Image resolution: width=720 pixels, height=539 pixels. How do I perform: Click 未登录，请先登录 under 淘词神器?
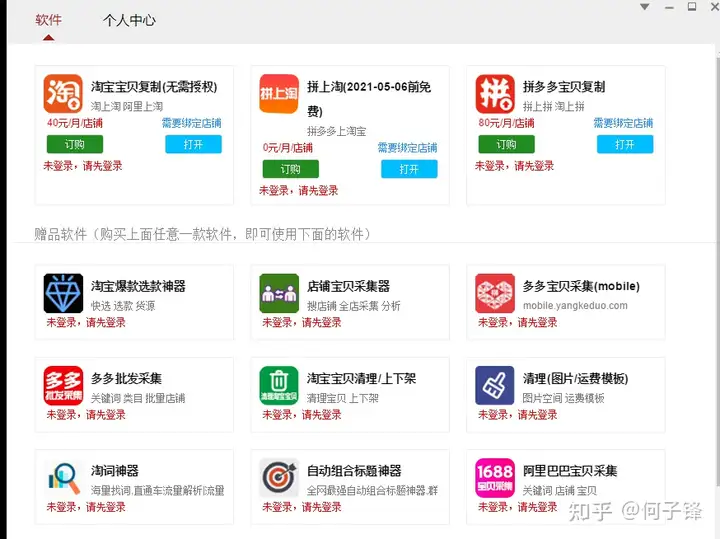tap(86, 507)
